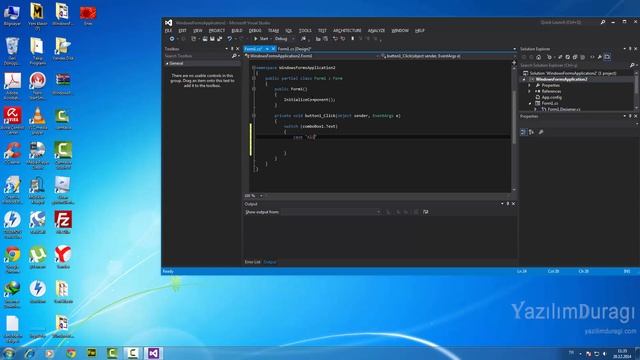This screenshot has width=640, height=360.
Task: Open the WINDOW menu
Action: (x=400, y=31)
